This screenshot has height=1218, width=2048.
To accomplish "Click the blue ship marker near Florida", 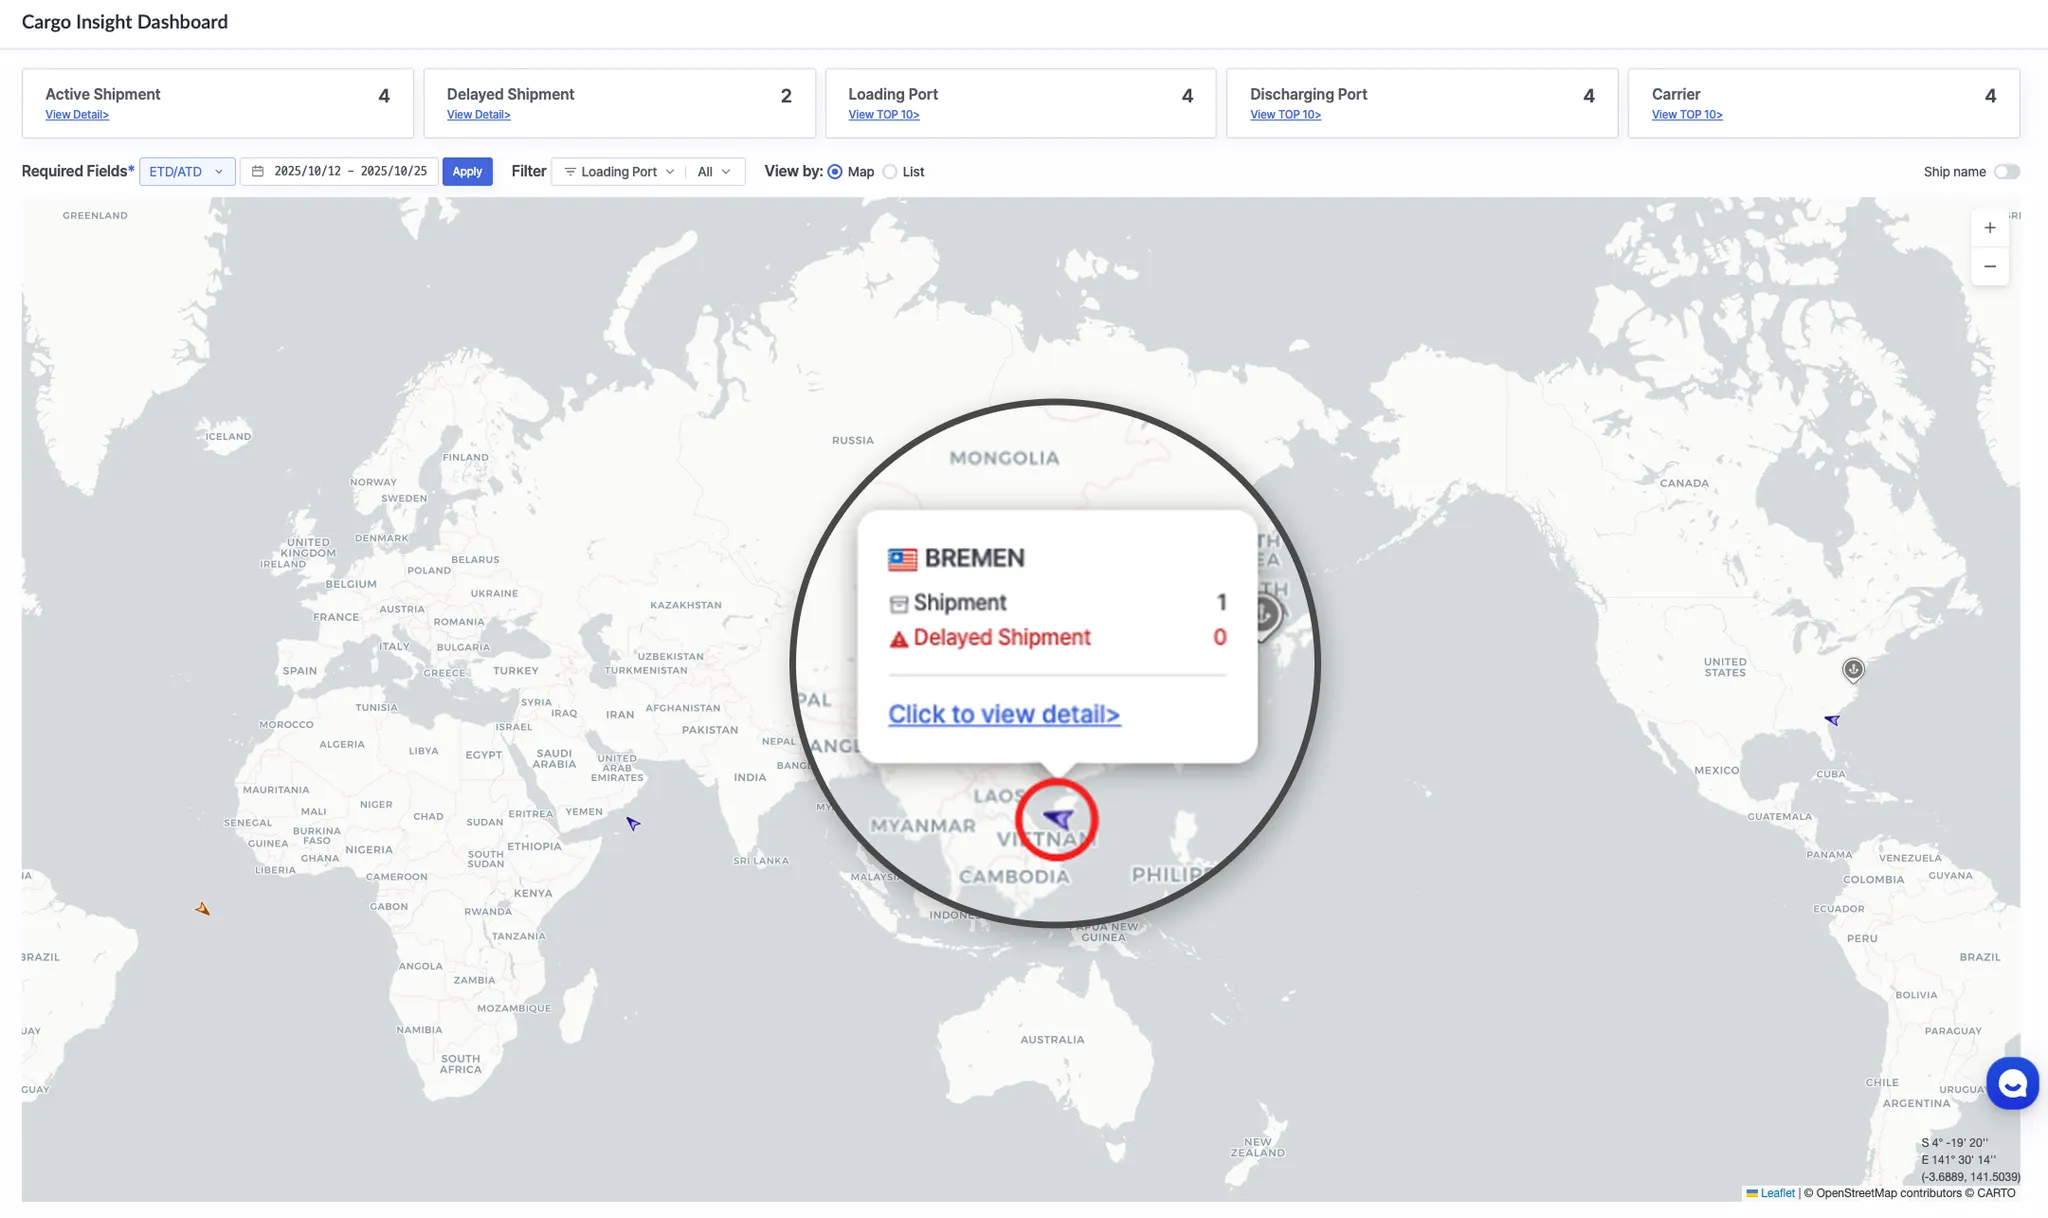I will click(1832, 720).
